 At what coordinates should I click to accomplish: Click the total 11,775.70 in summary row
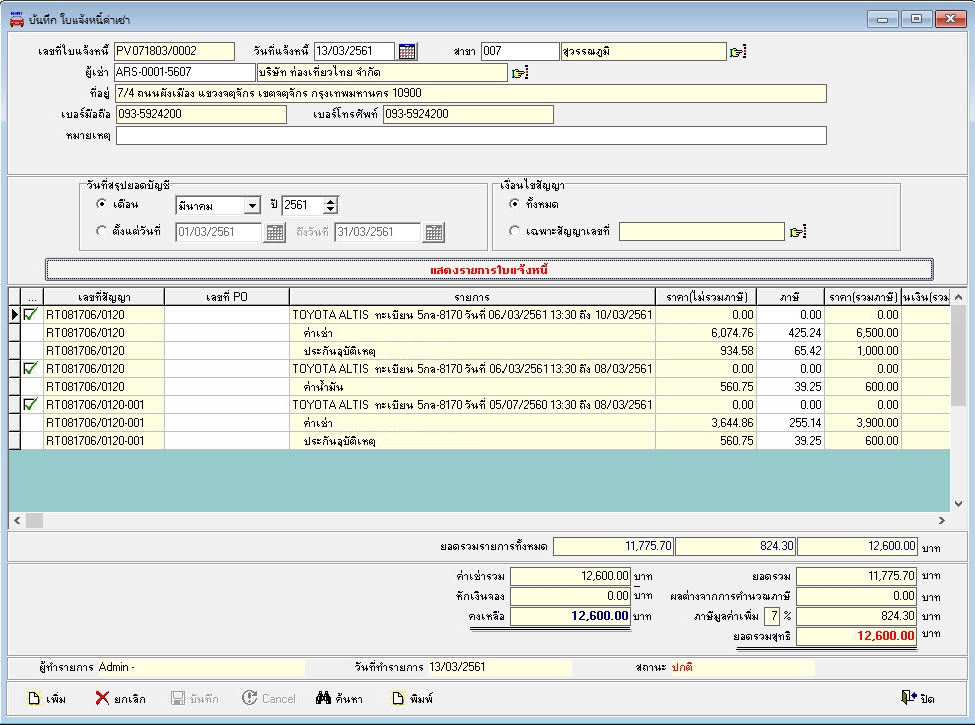click(x=613, y=546)
